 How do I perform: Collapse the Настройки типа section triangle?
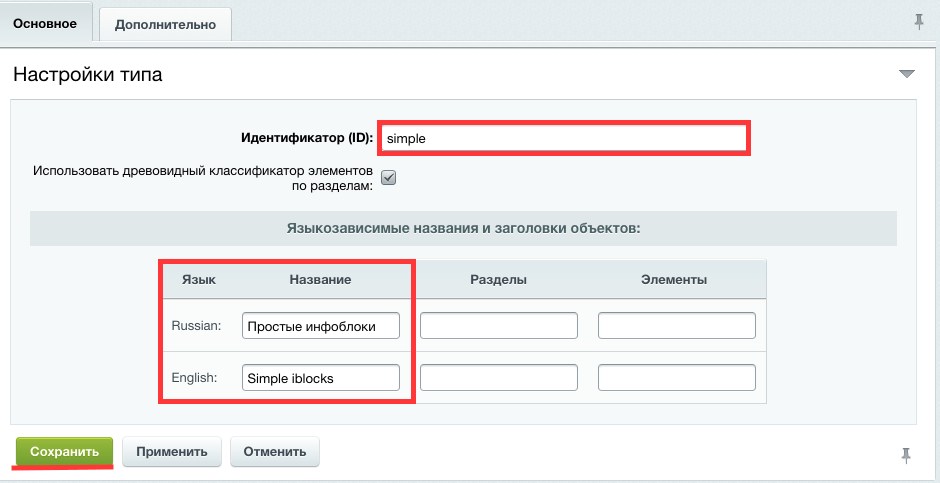(907, 74)
